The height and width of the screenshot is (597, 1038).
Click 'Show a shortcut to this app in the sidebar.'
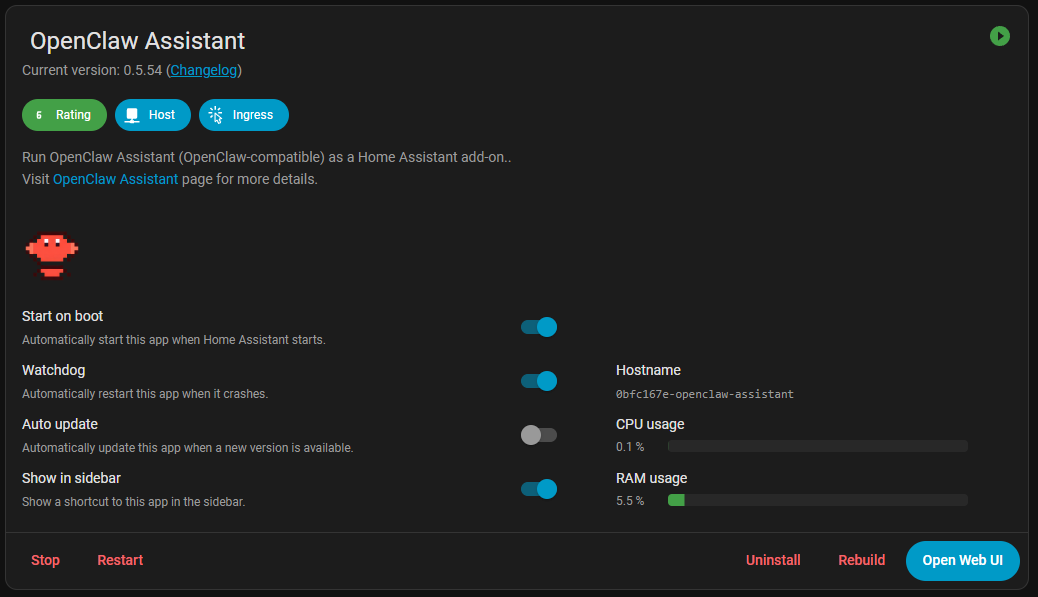134,502
